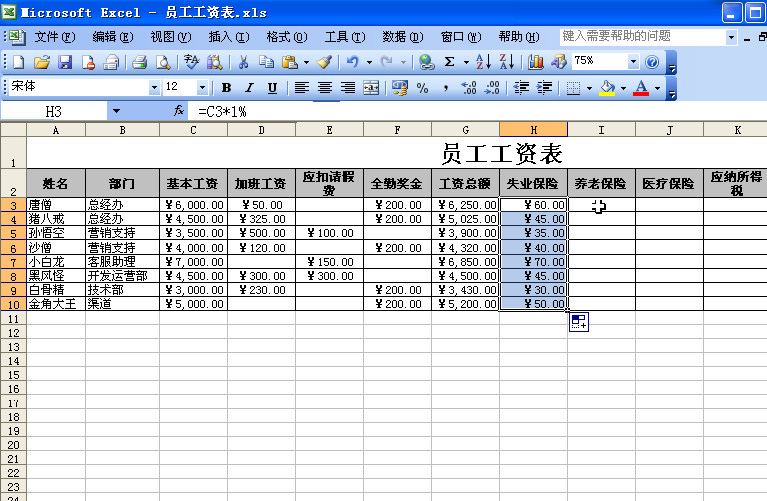Click the borders button
767x501 pixels.
click(x=573, y=88)
